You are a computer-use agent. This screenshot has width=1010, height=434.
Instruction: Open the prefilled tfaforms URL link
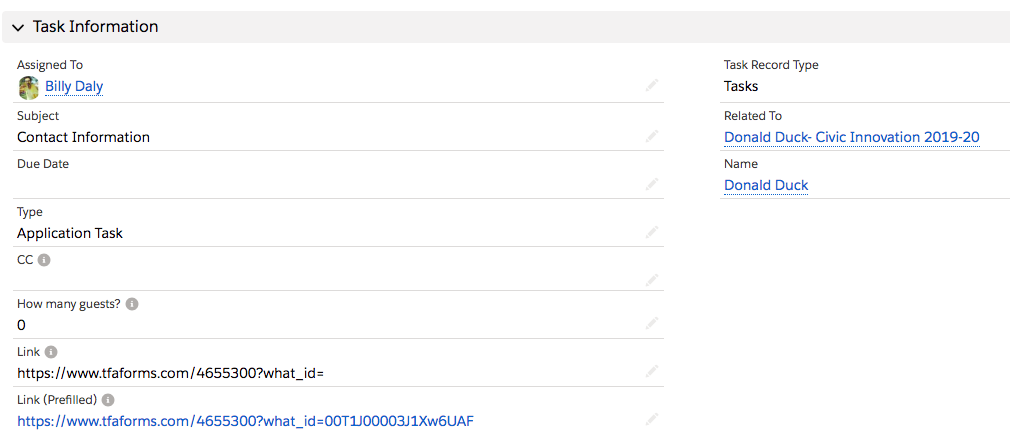point(245,421)
